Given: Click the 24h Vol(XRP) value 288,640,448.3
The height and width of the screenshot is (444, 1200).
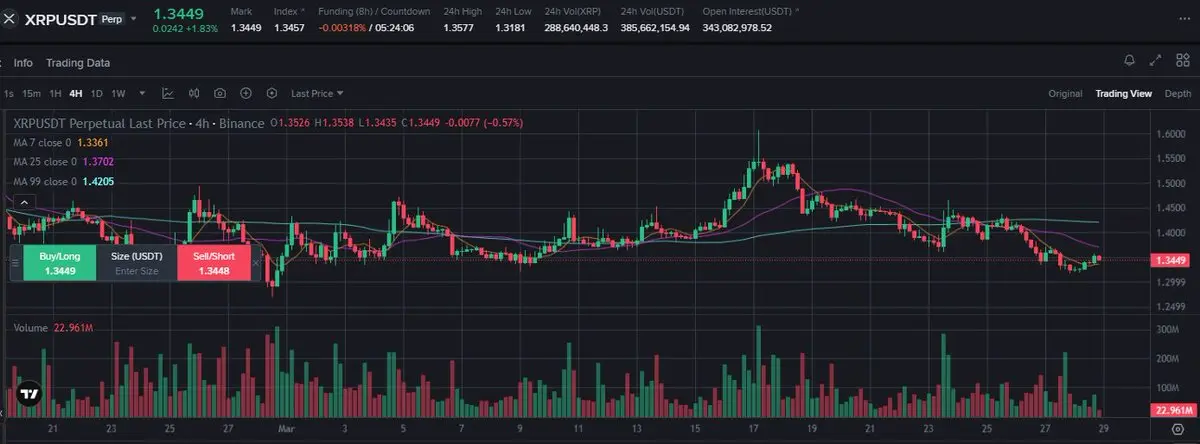Looking at the screenshot, I should click(x=577, y=27).
